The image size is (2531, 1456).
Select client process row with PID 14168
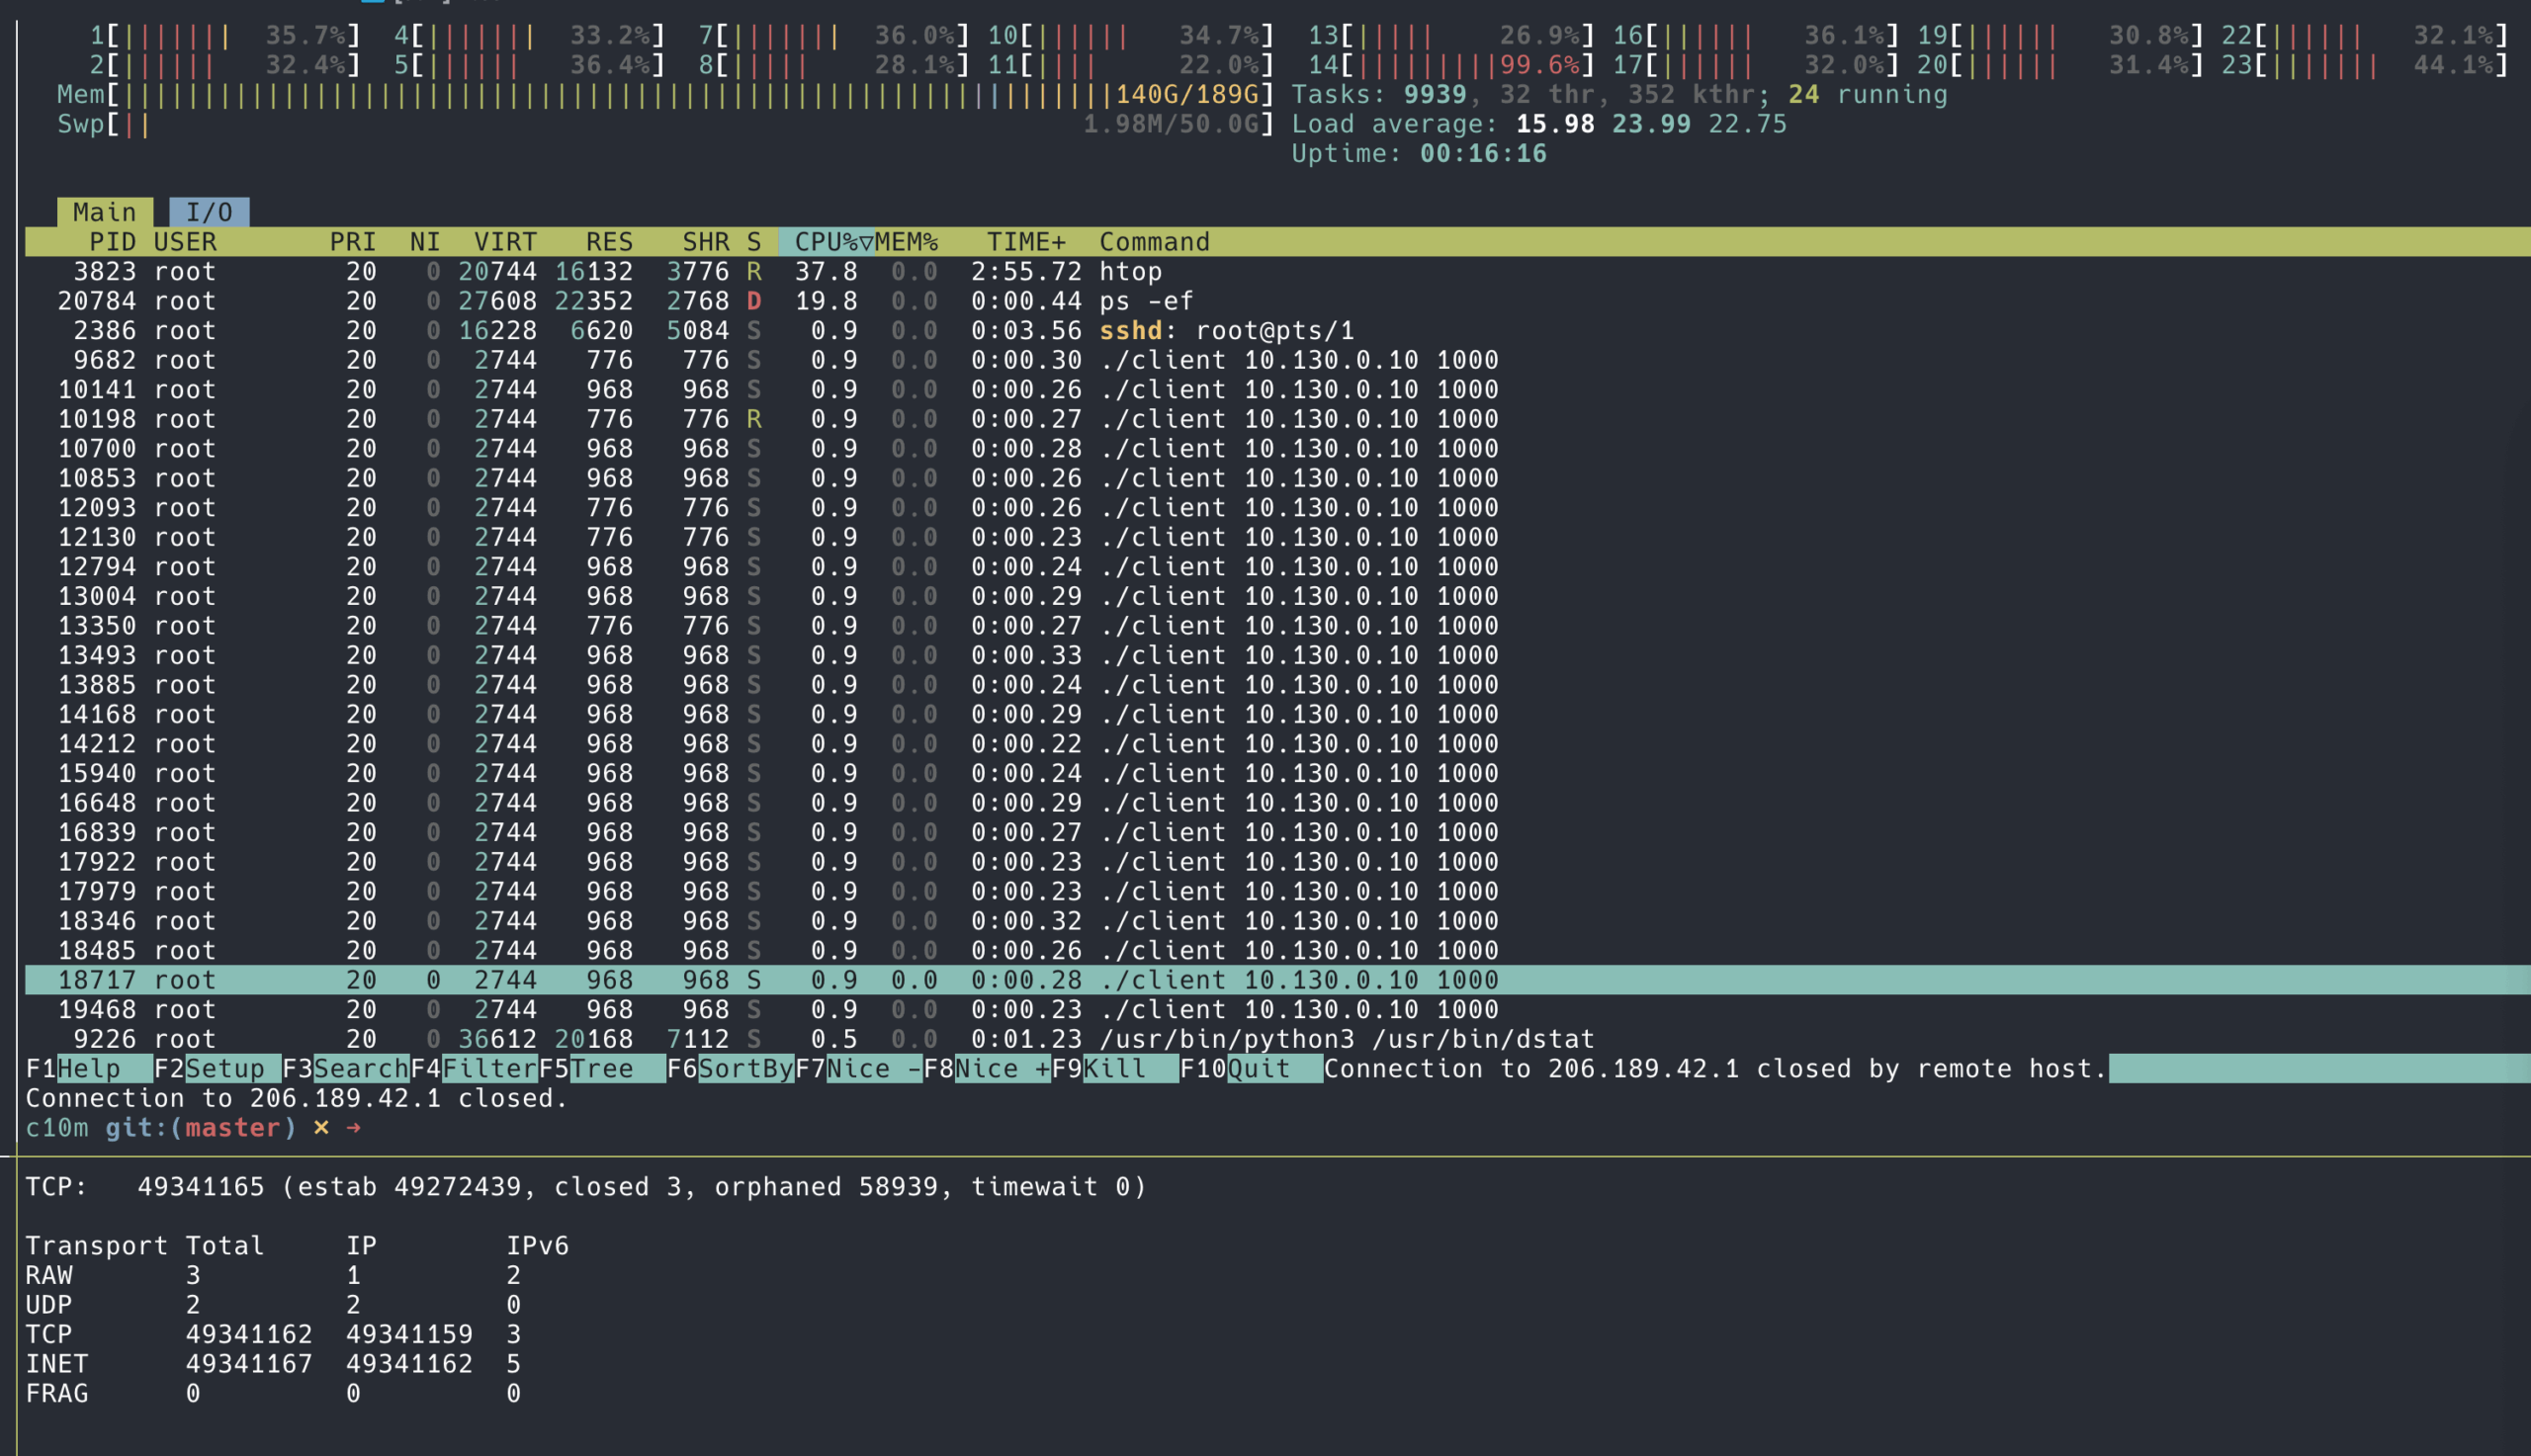[1278, 715]
